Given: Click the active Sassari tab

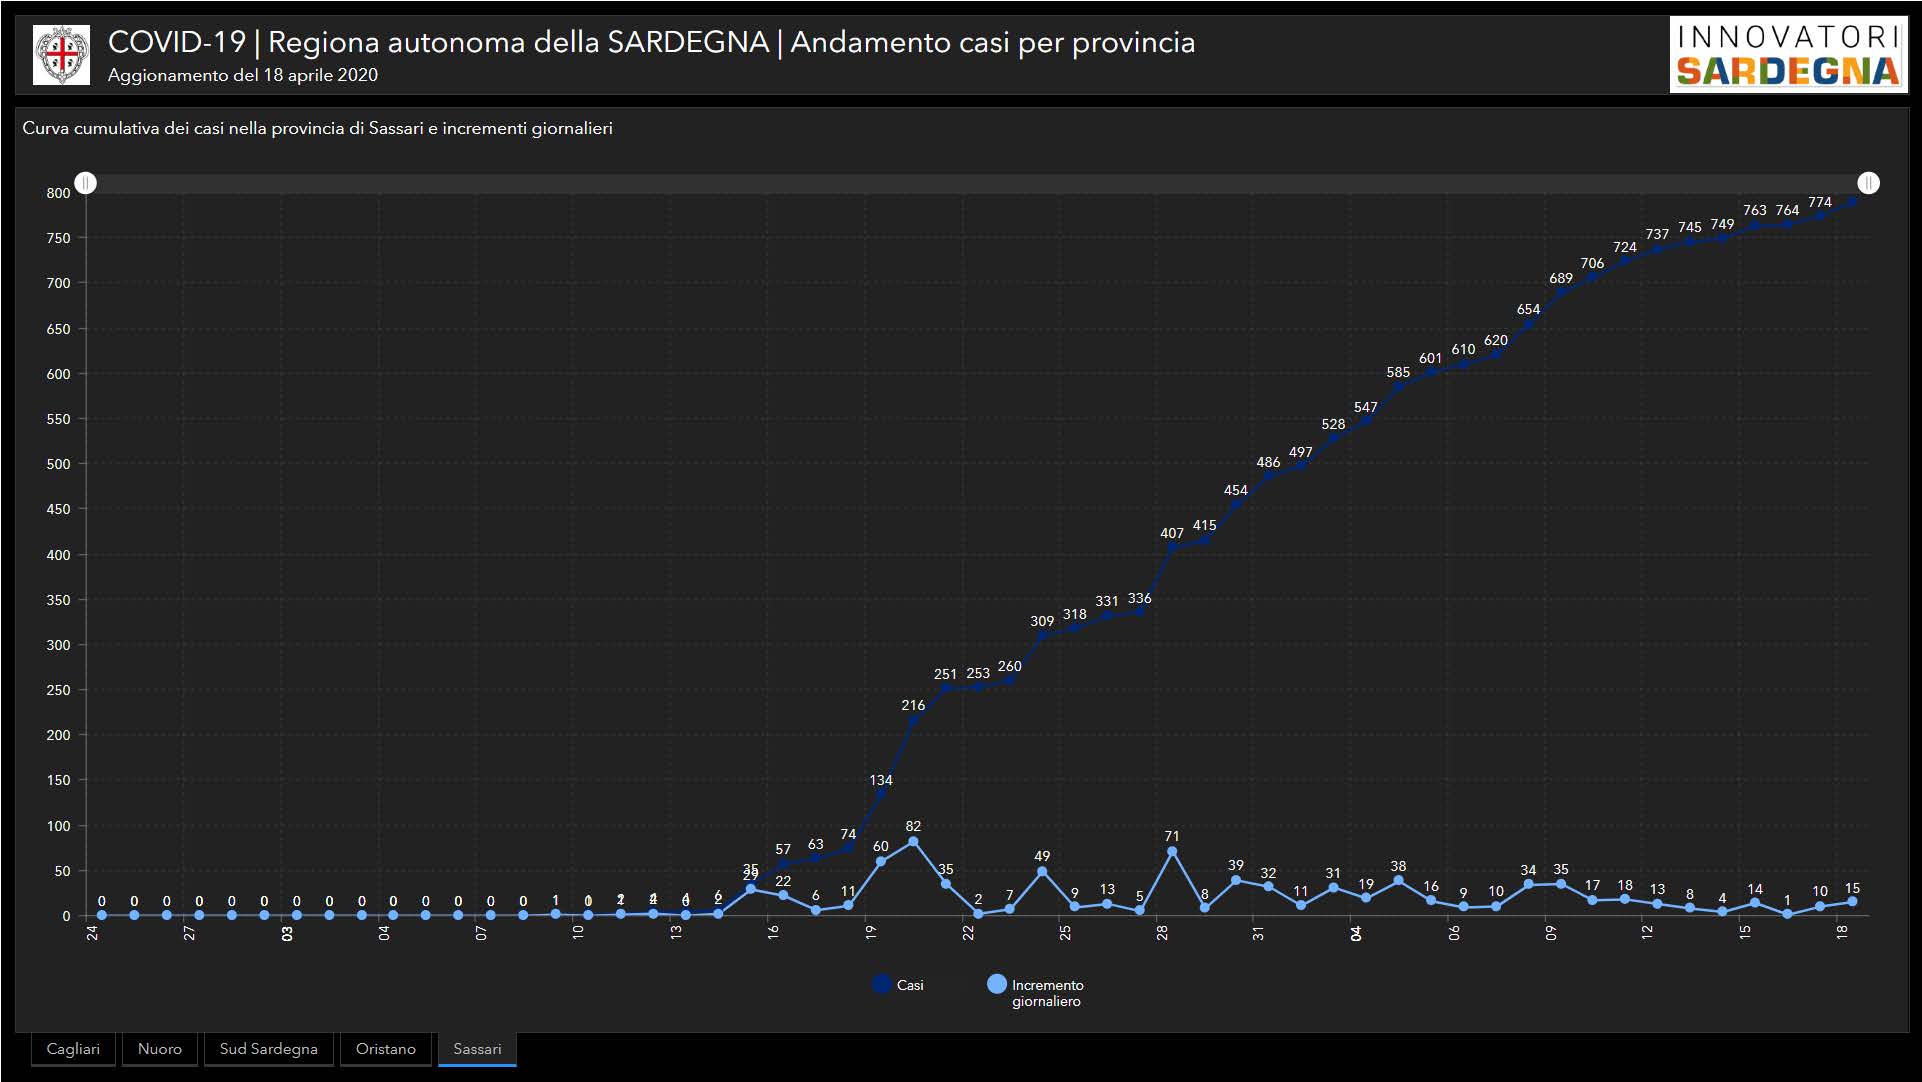Looking at the screenshot, I should tap(477, 1049).
